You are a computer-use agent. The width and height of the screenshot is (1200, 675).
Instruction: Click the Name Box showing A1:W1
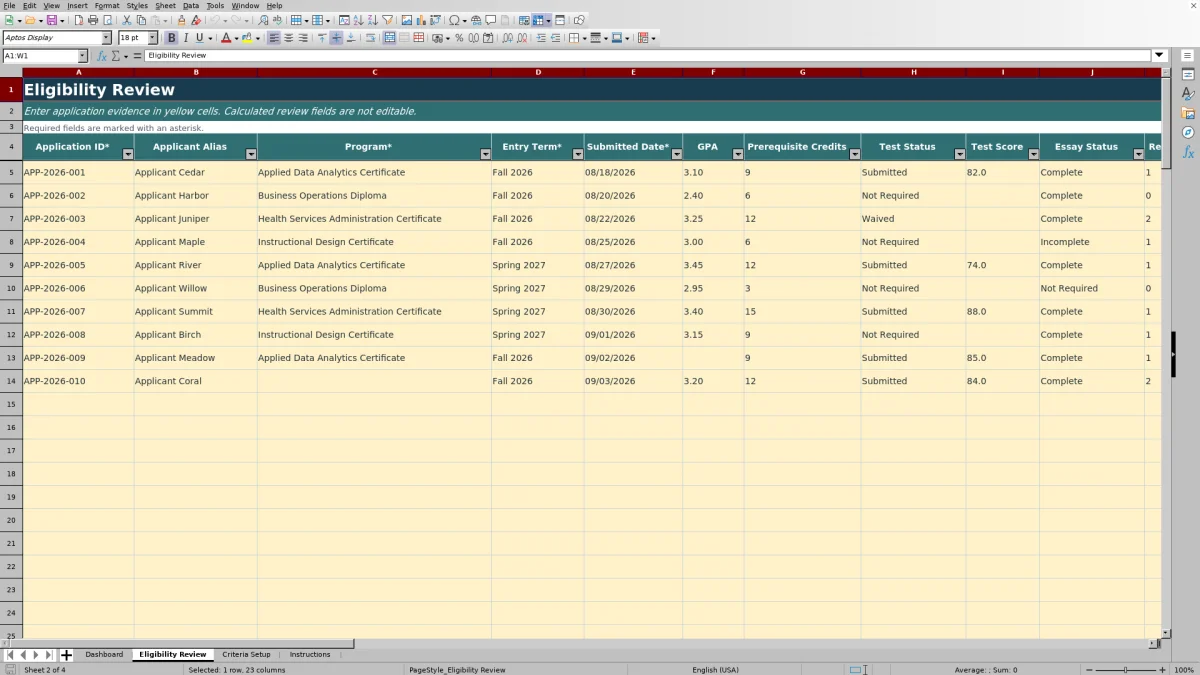click(39, 56)
